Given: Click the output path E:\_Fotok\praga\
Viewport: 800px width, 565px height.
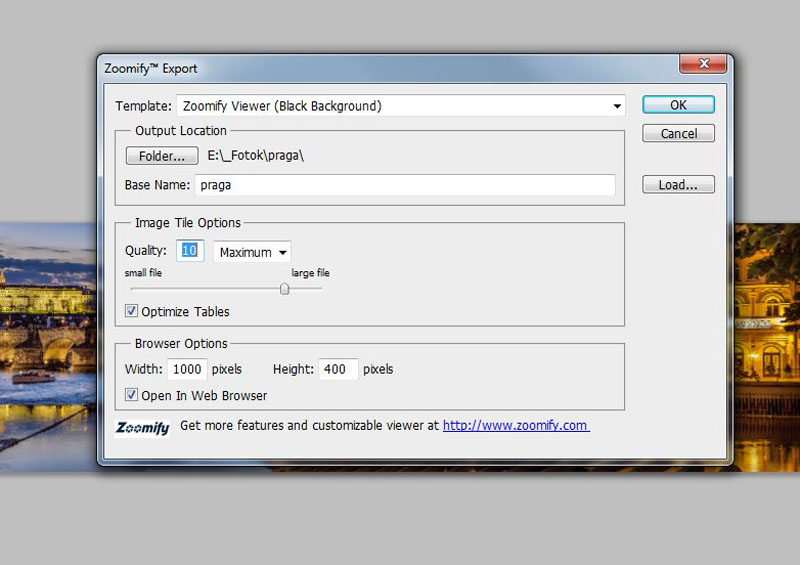Looking at the screenshot, I should [x=255, y=156].
